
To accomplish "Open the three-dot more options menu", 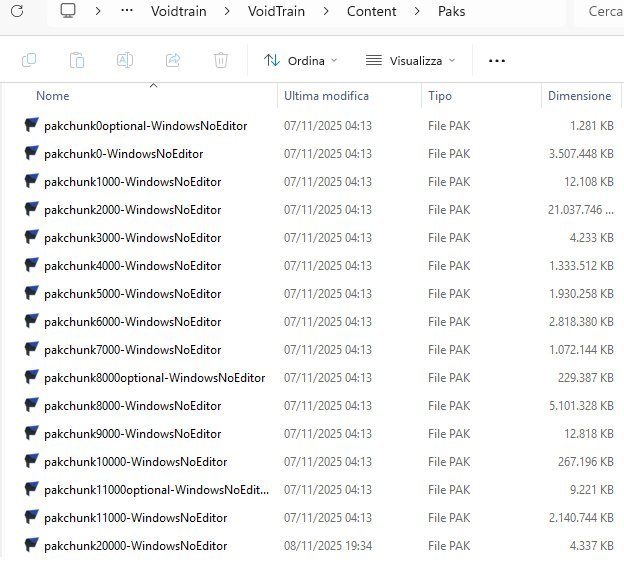I will [x=497, y=61].
